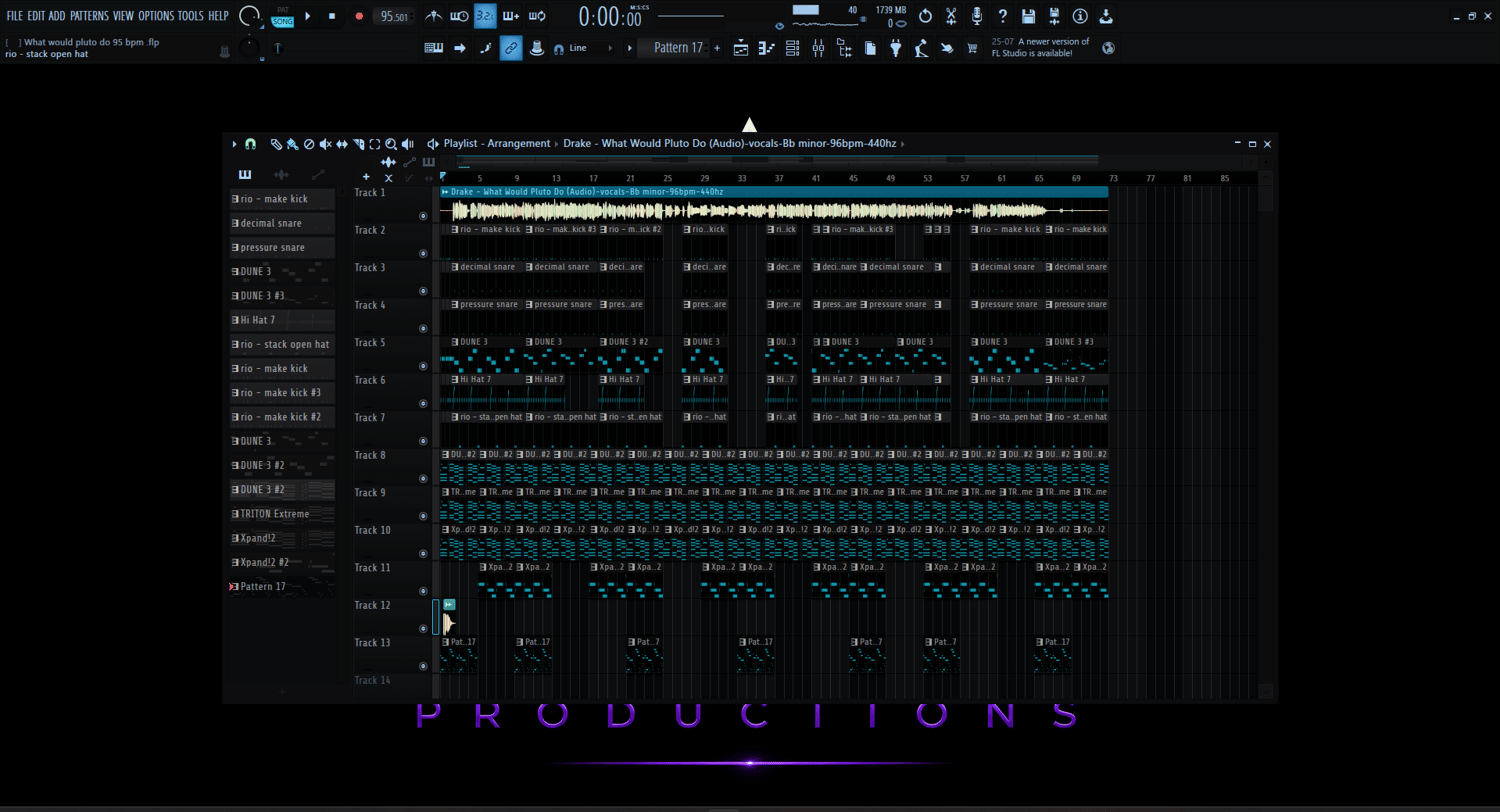This screenshot has width=1500, height=812.
Task: Mute Track 1 with its green switch
Action: (x=423, y=216)
